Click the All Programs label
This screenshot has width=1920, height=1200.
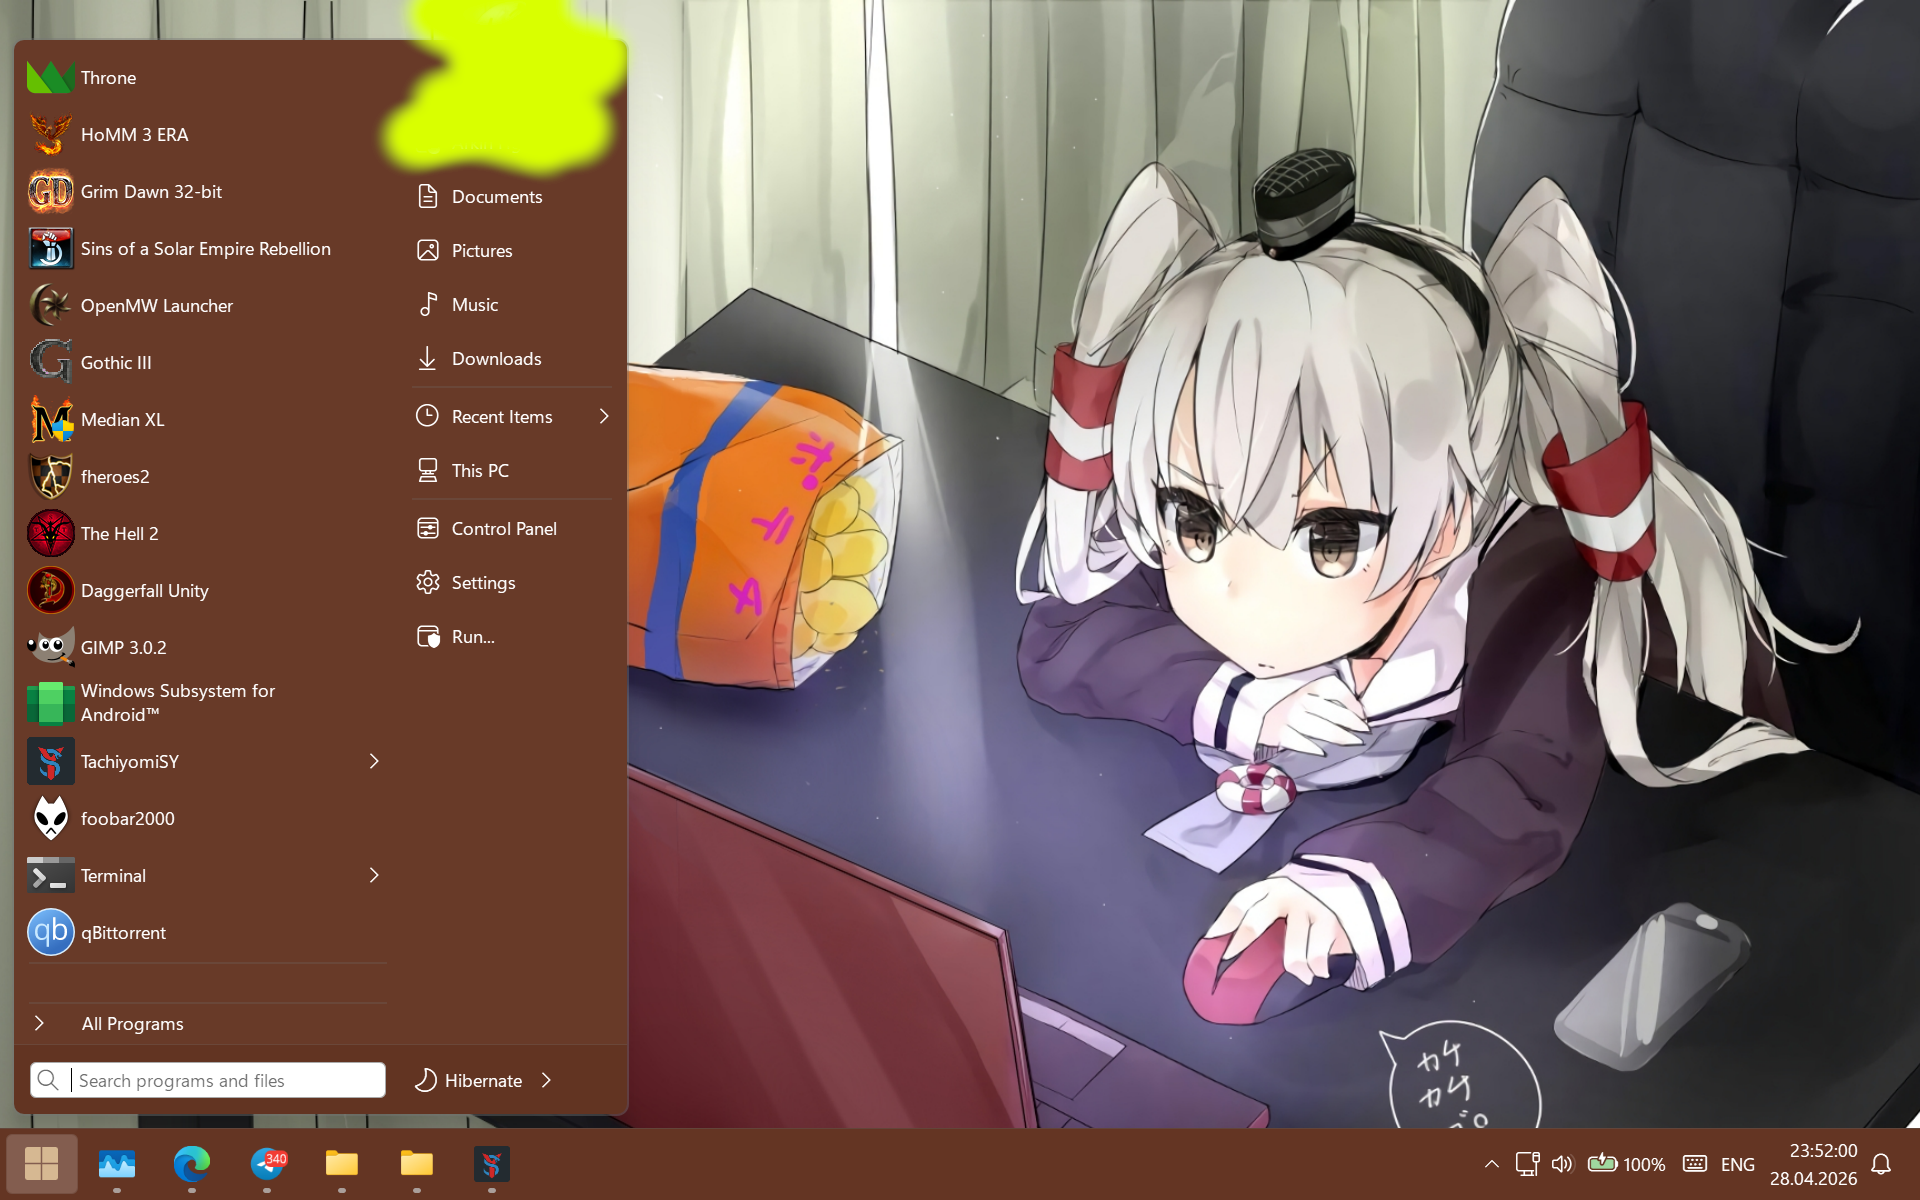(x=133, y=1024)
